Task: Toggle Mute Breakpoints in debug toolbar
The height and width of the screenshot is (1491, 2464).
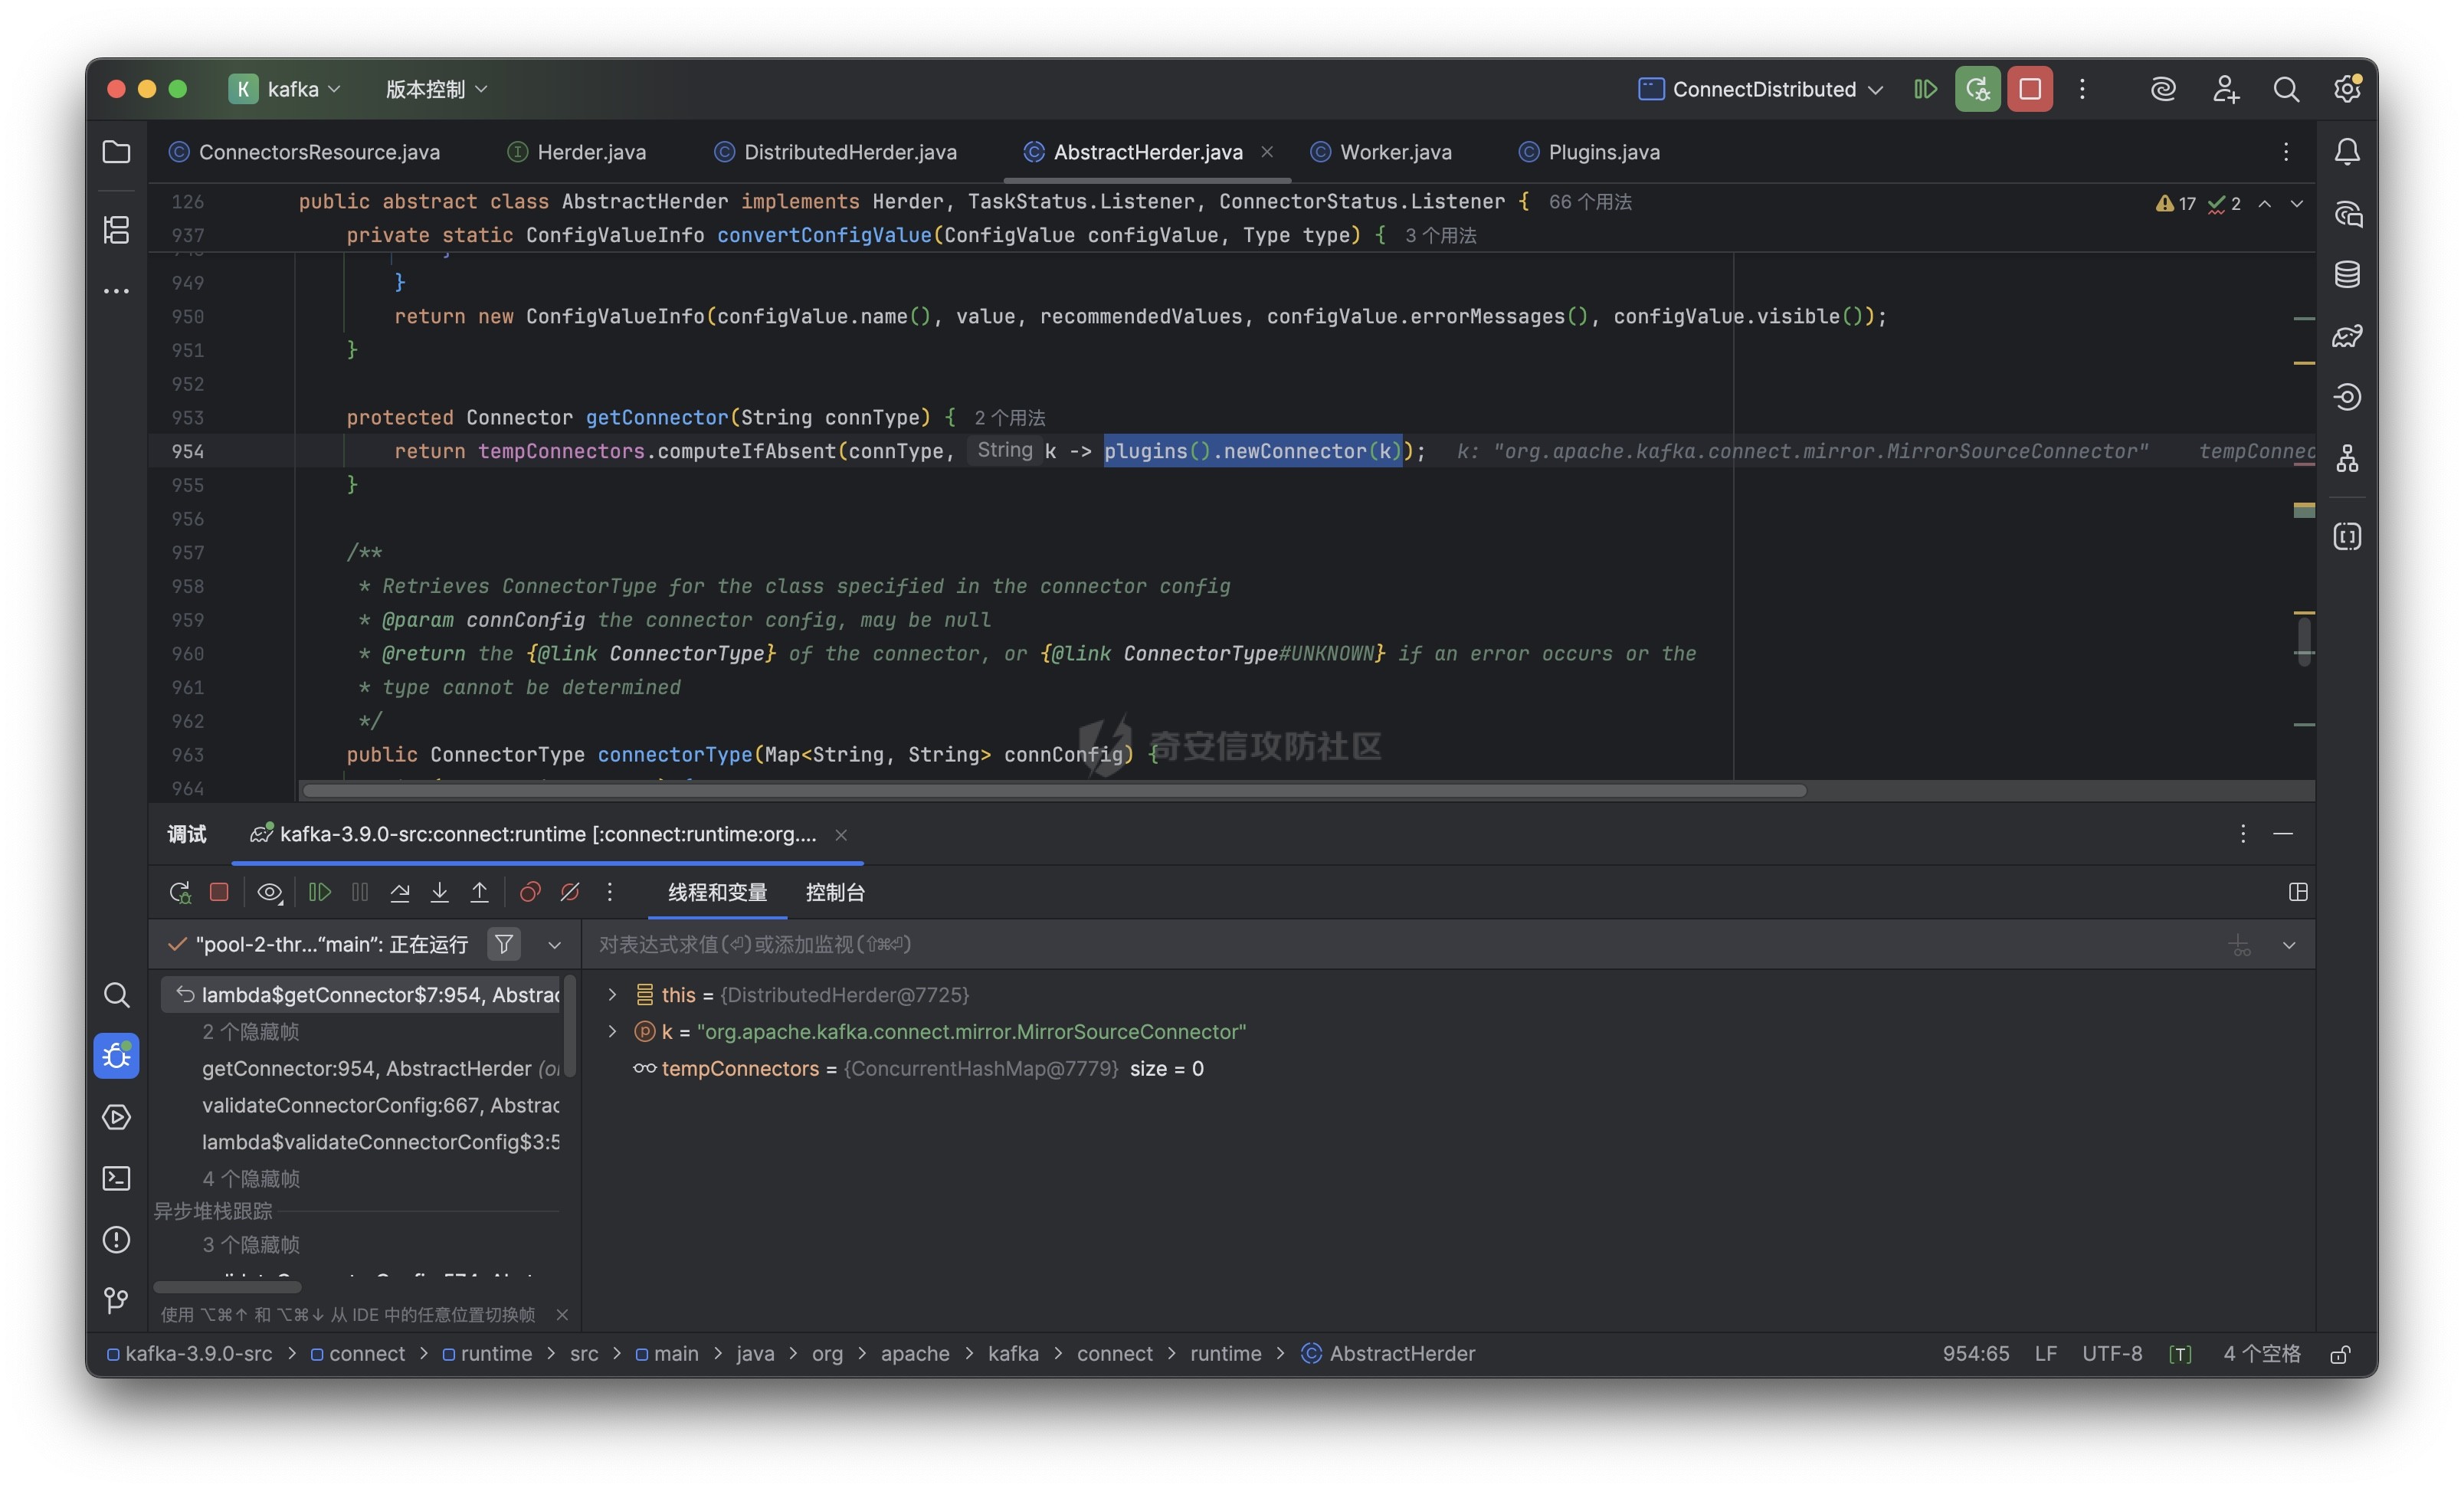Action: [570, 892]
